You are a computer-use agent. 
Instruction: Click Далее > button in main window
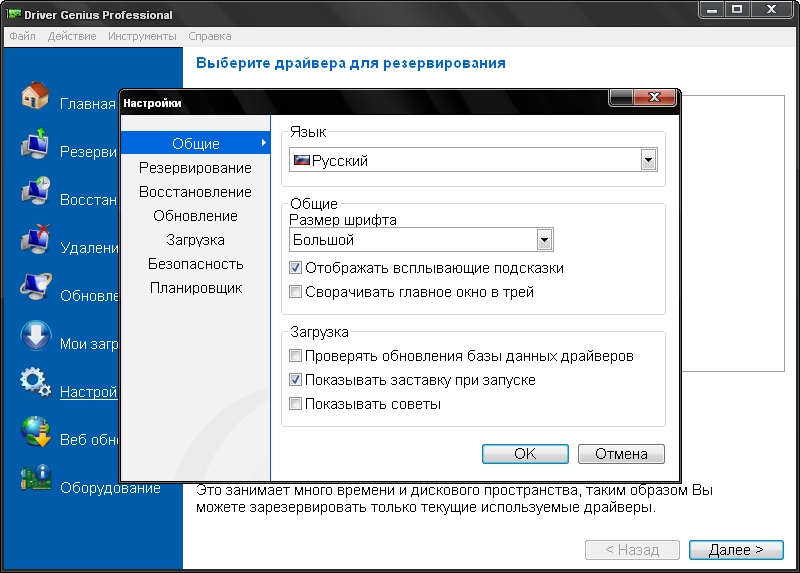pos(736,550)
